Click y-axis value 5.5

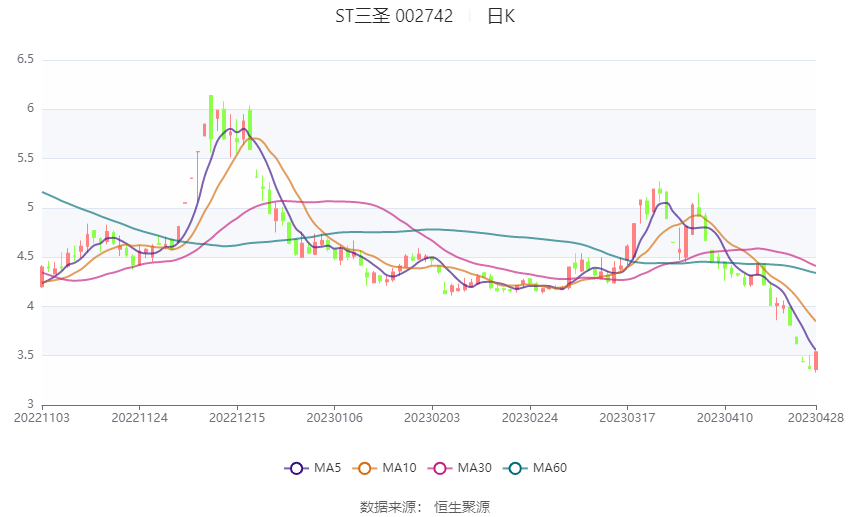[x=25, y=158]
